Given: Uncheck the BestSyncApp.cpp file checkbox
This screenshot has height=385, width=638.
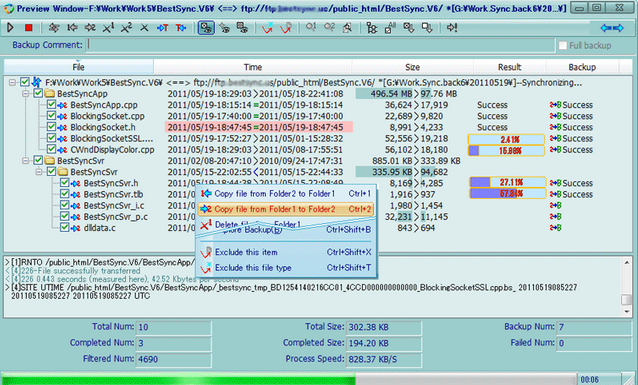Looking at the screenshot, I should (51, 105).
